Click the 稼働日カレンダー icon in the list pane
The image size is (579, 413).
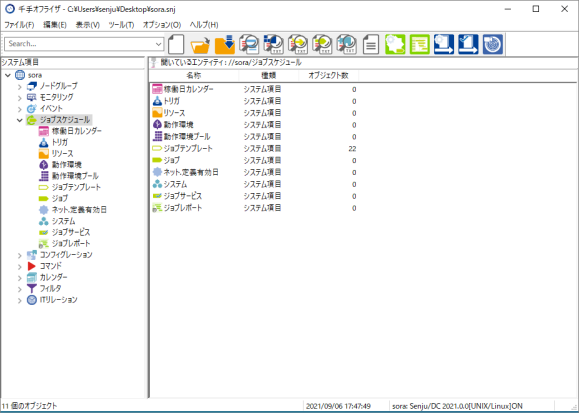[x=157, y=89]
